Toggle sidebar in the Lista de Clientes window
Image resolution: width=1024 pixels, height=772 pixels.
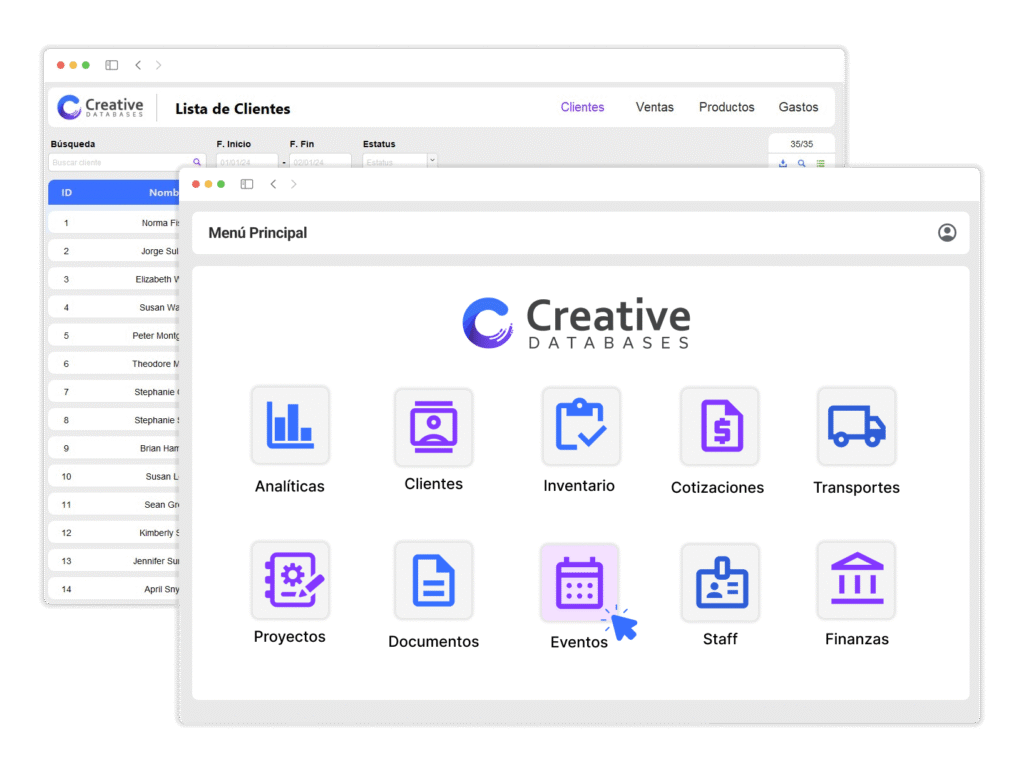(x=112, y=65)
